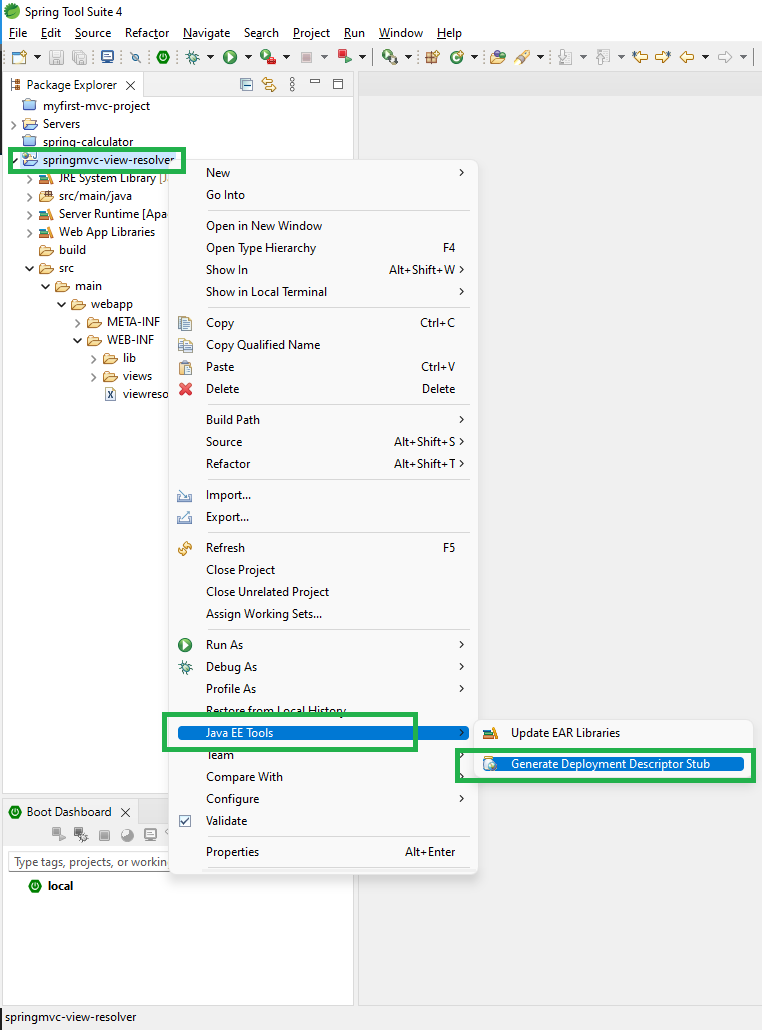Click the green Run toolbar button
The width and height of the screenshot is (762, 1030).
point(230,57)
